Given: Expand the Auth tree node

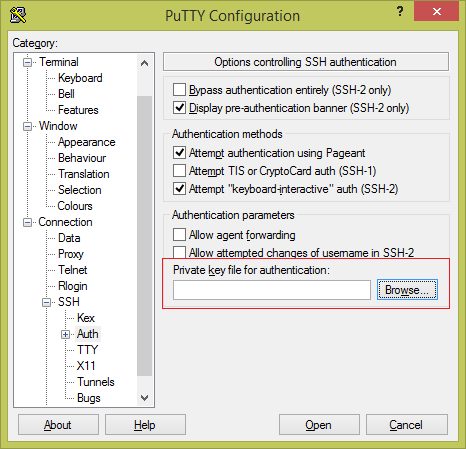Looking at the screenshot, I should pyautogui.click(x=66, y=334).
